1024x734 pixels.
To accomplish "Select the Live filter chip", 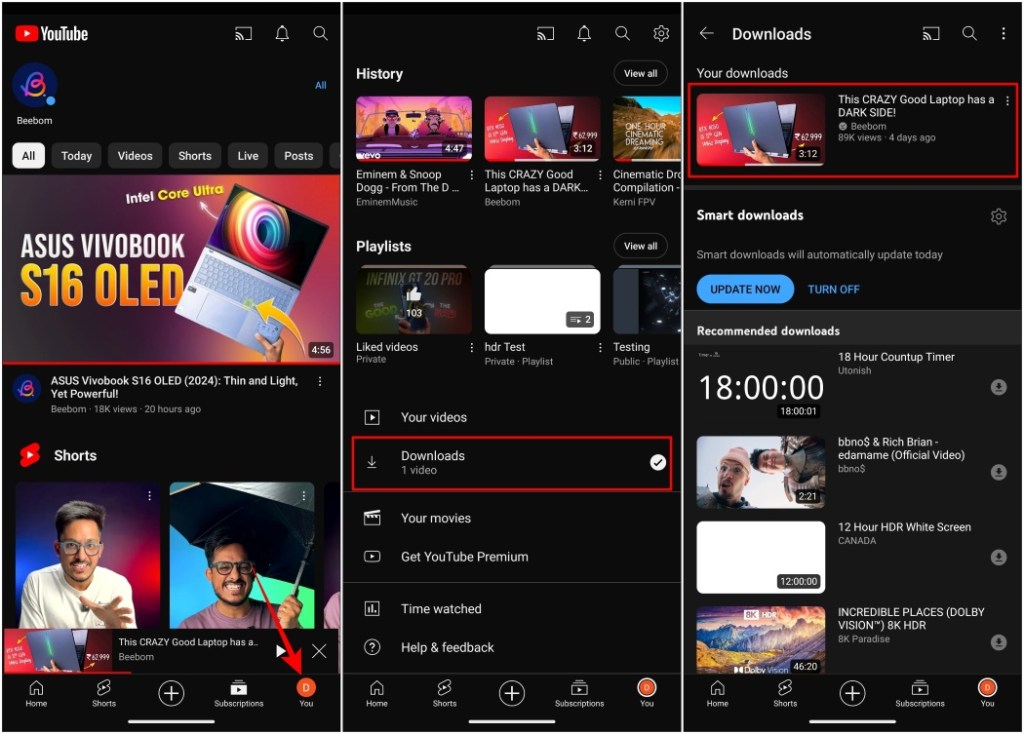I will click(x=248, y=155).
